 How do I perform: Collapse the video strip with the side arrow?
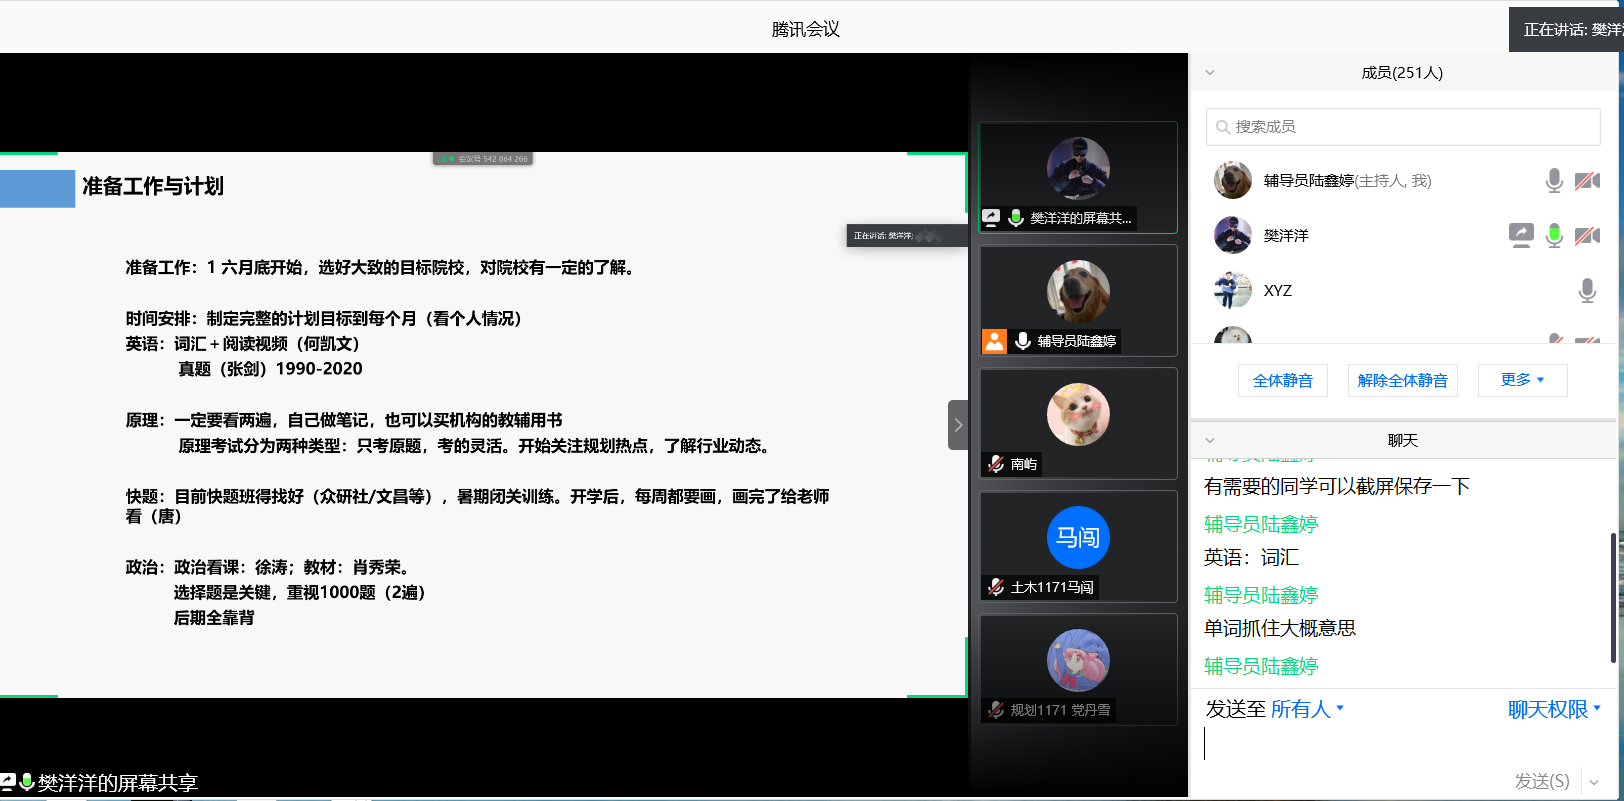click(958, 425)
